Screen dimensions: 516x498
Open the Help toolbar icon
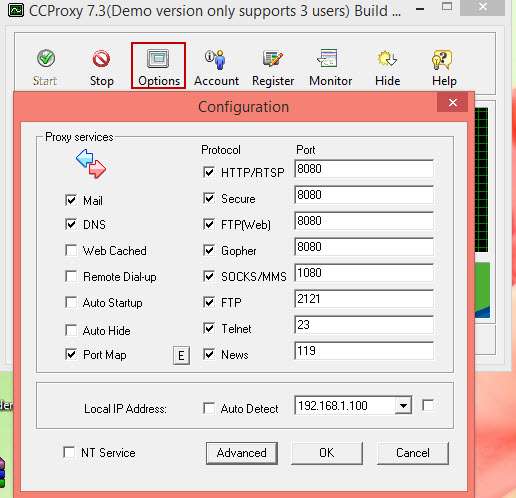click(x=444, y=67)
